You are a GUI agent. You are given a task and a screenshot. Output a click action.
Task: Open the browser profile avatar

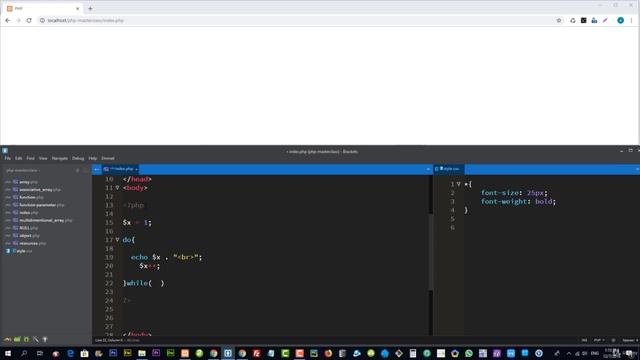pyautogui.click(x=620, y=20)
